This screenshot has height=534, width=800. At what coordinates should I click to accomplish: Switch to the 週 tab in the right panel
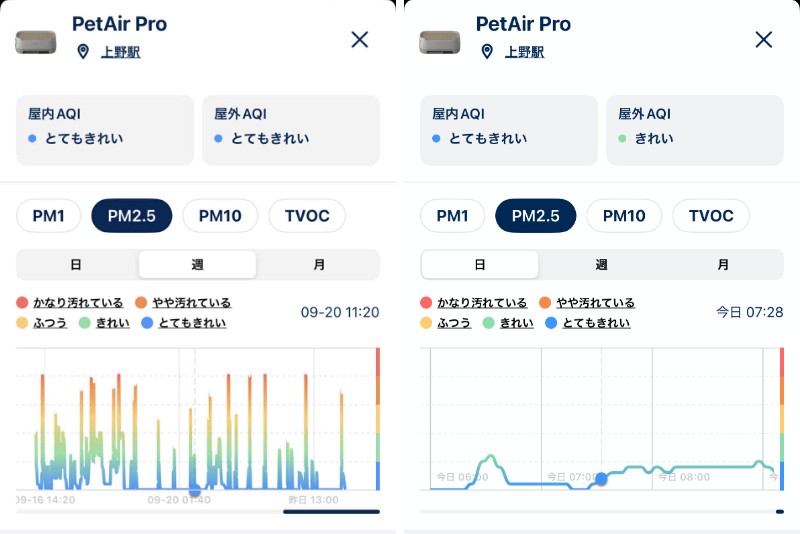click(x=601, y=265)
